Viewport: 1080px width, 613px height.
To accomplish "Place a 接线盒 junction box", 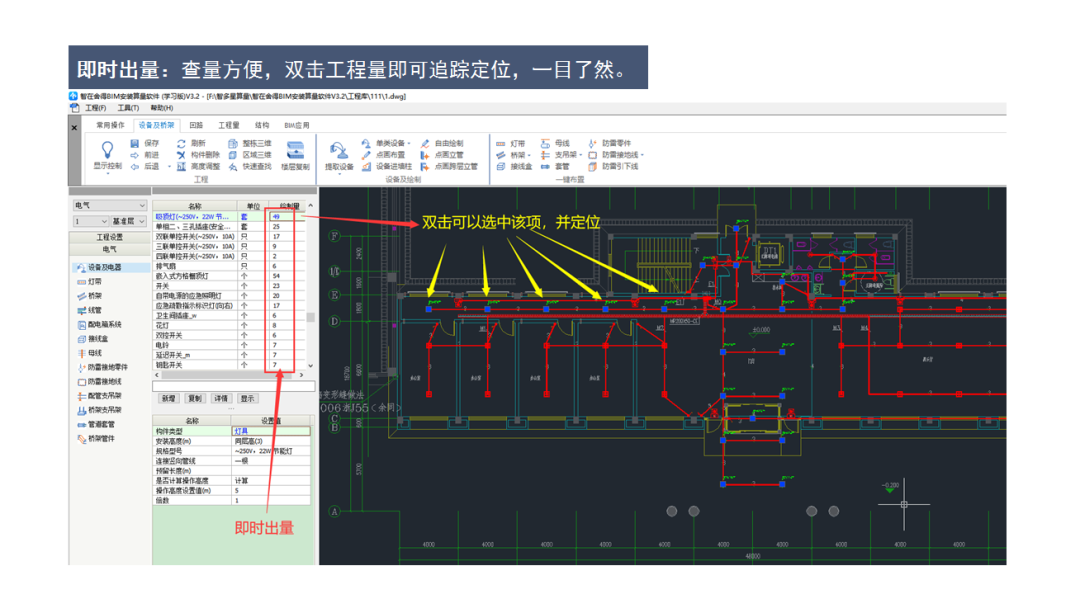I will click(514, 167).
